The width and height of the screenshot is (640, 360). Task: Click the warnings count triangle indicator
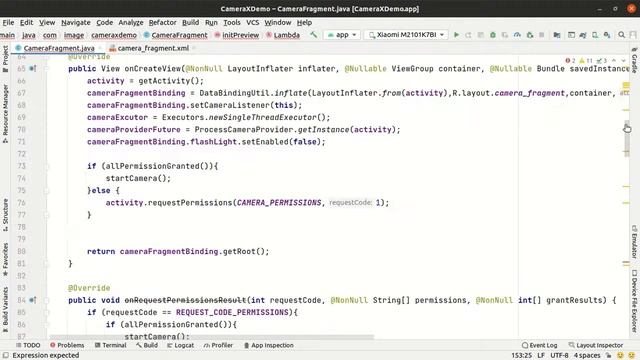click(586, 60)
